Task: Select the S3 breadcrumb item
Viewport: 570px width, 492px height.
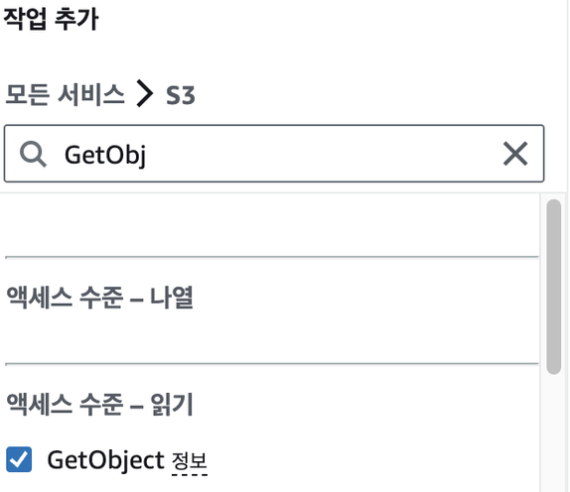Action: click(181, 95)
